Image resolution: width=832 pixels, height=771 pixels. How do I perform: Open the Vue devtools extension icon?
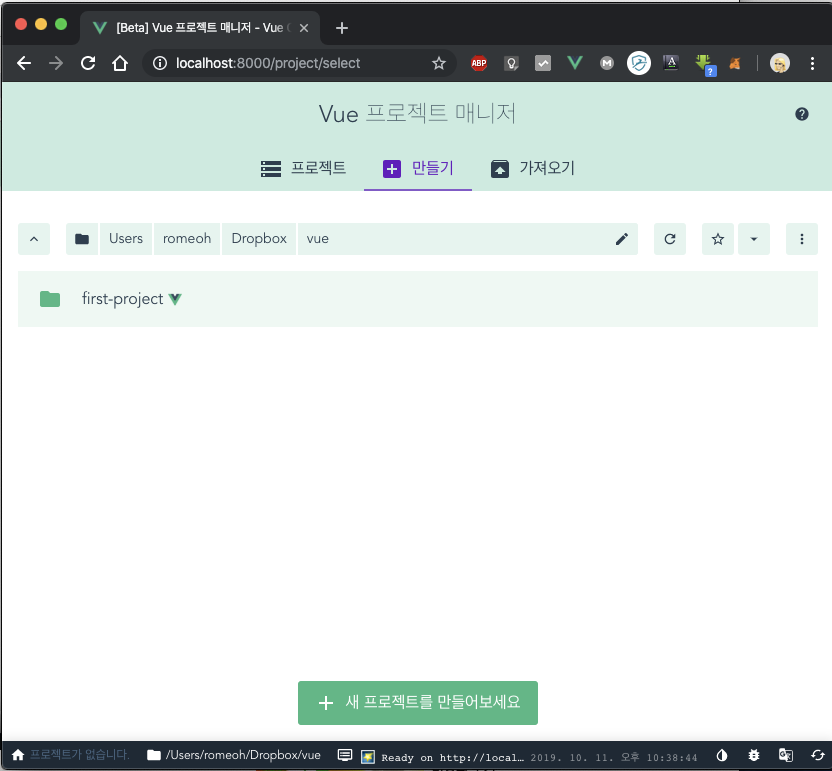[575, 63]
